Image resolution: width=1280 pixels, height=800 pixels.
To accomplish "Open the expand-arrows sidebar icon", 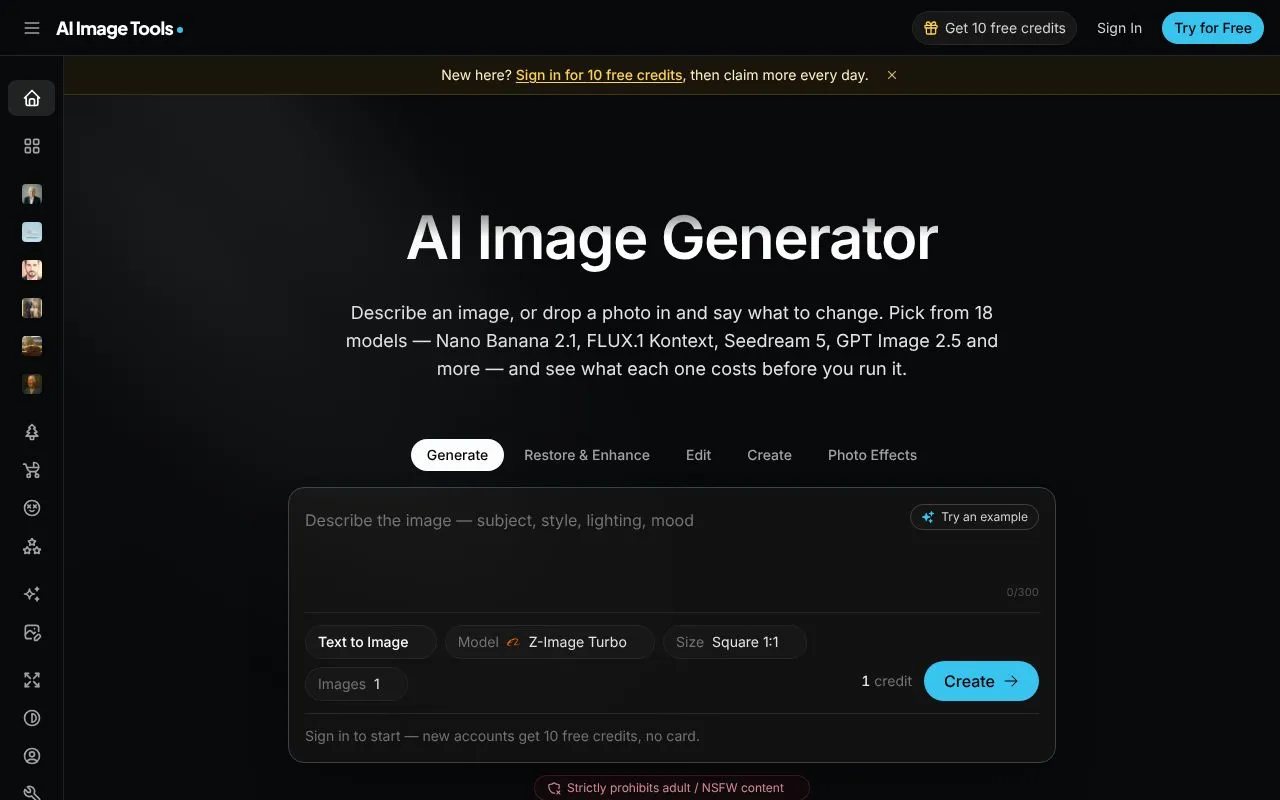I will 32,680.
